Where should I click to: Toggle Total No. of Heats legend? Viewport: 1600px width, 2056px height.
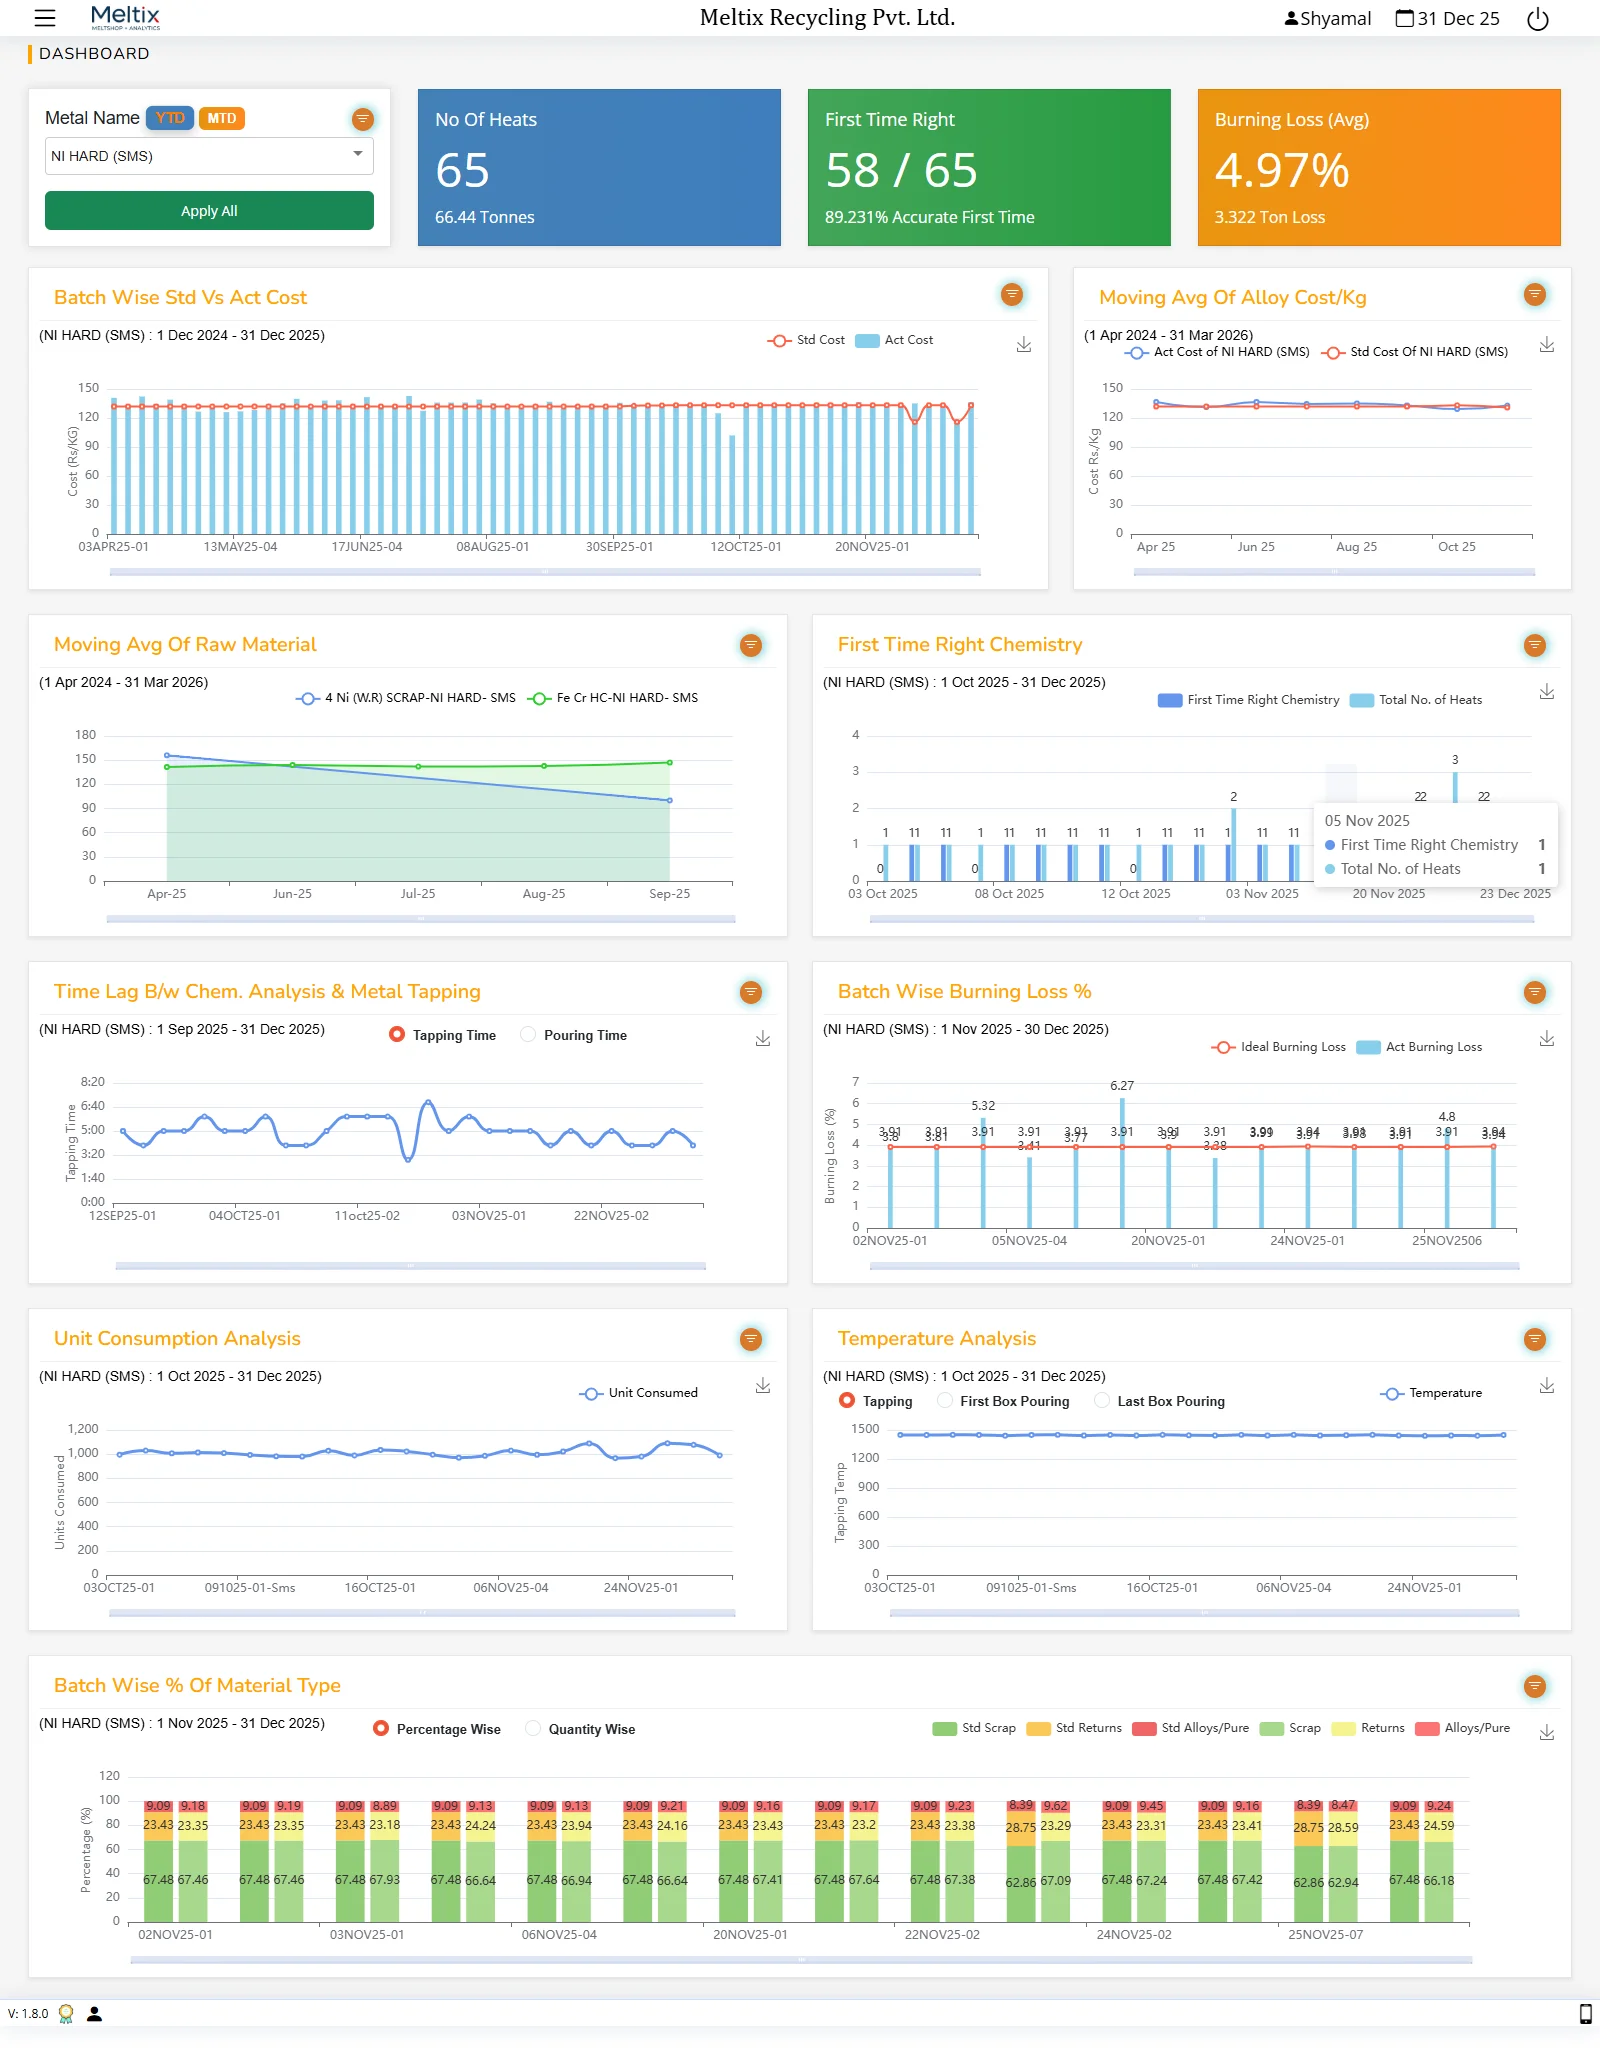point(1416,700)
